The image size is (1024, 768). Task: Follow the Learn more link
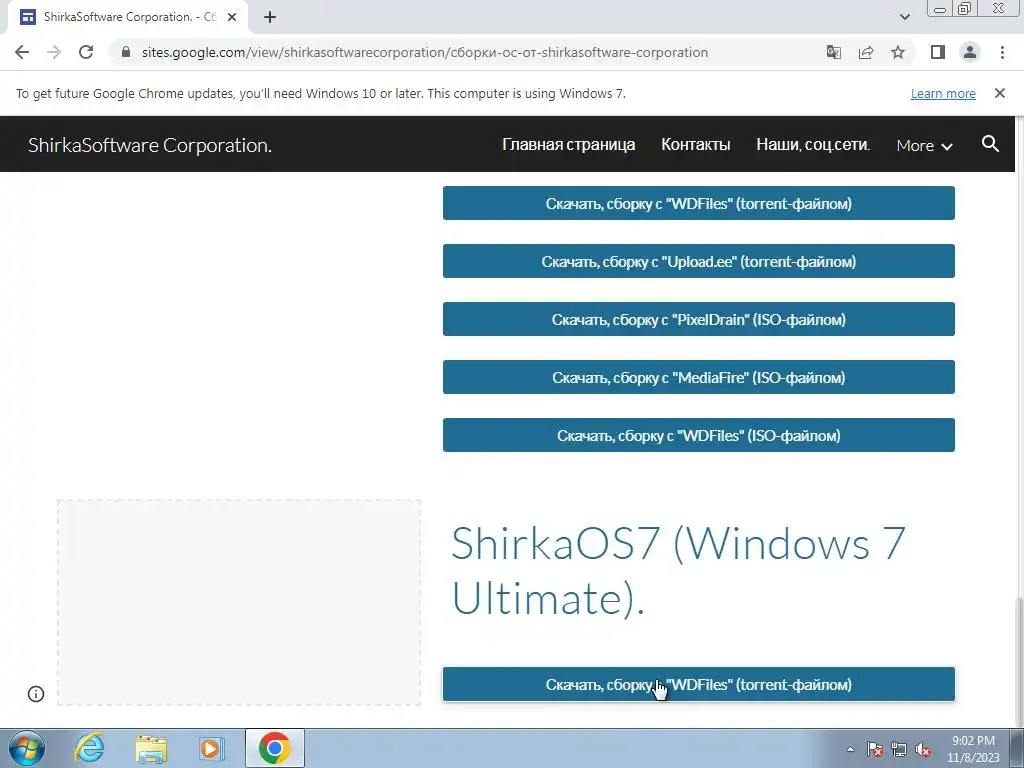pos(943,93)
